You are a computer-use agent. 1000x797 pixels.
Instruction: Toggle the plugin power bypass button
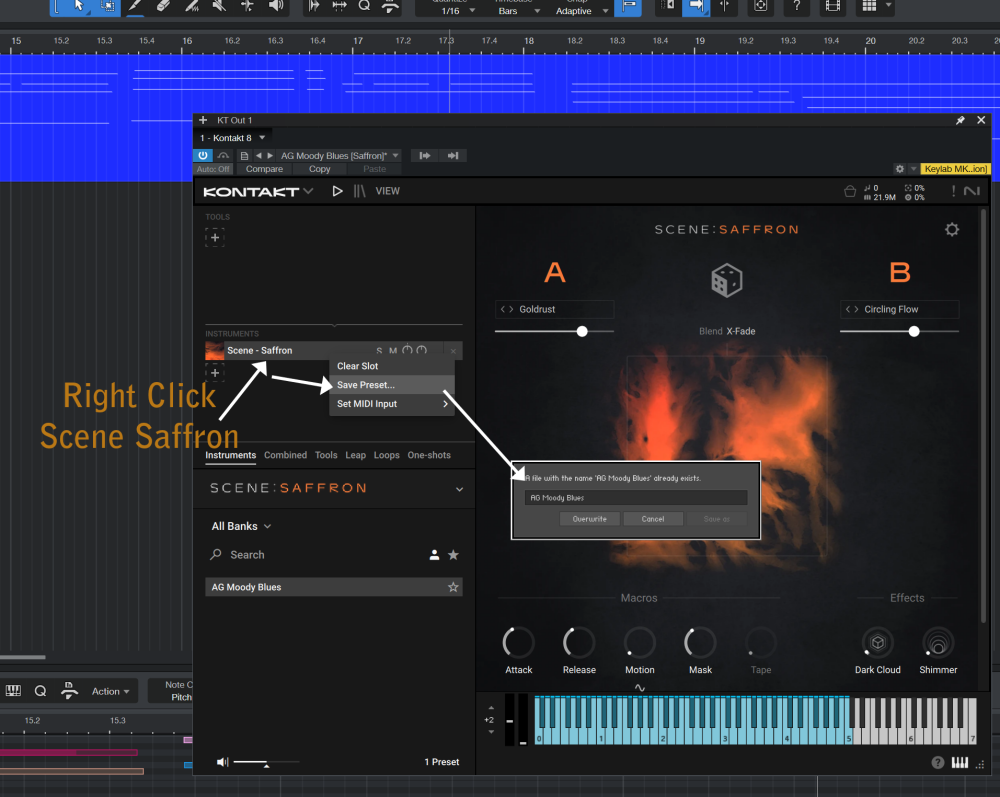[203, 156]
